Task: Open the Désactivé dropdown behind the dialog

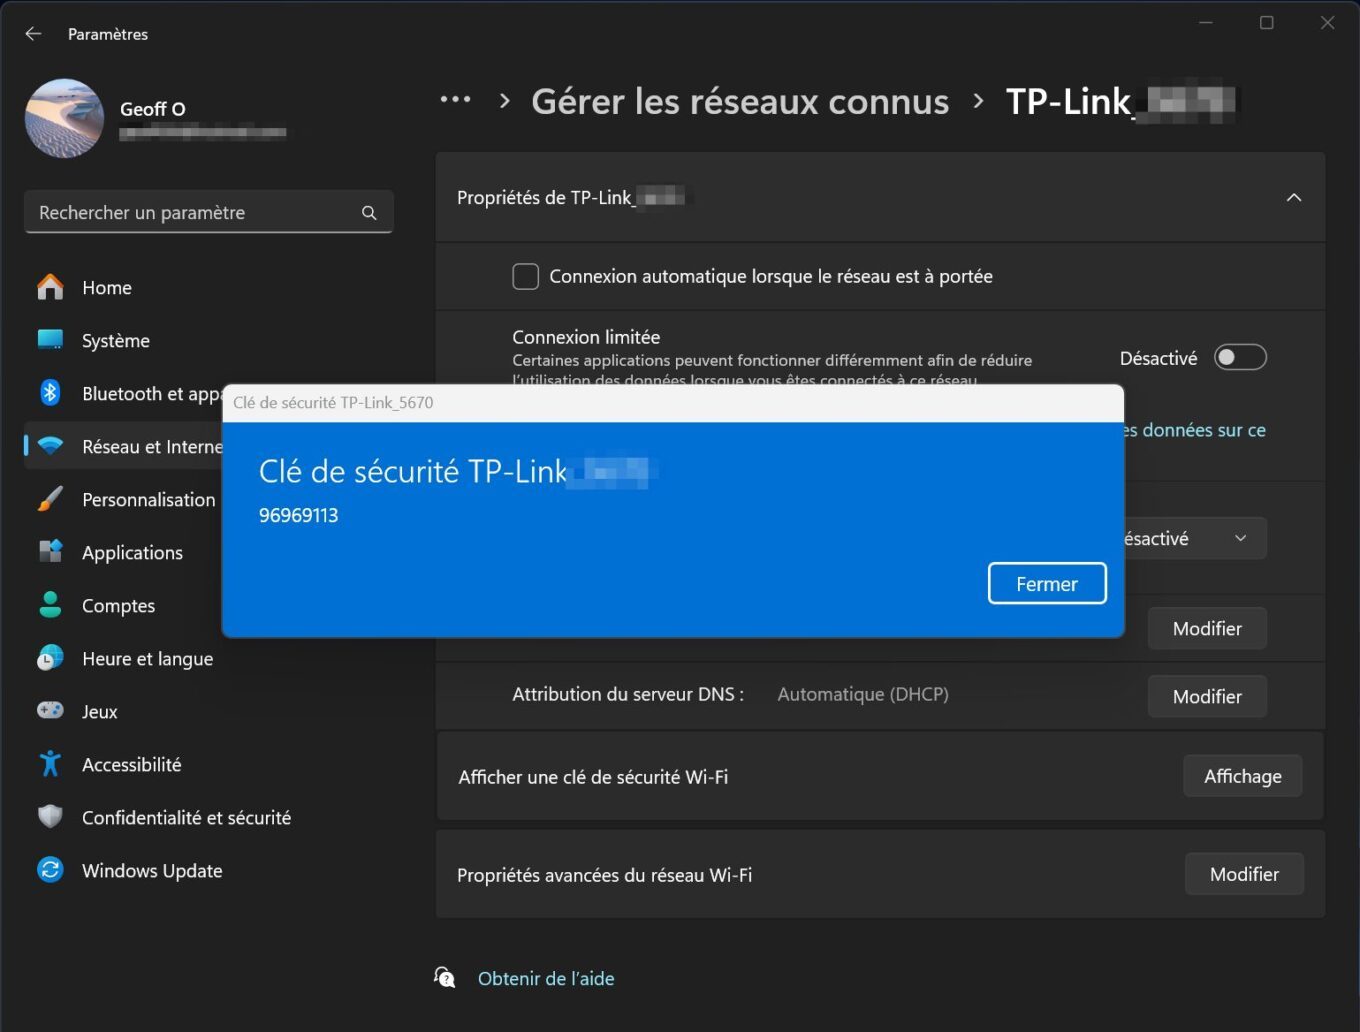Action: (x=1195, y=538)
